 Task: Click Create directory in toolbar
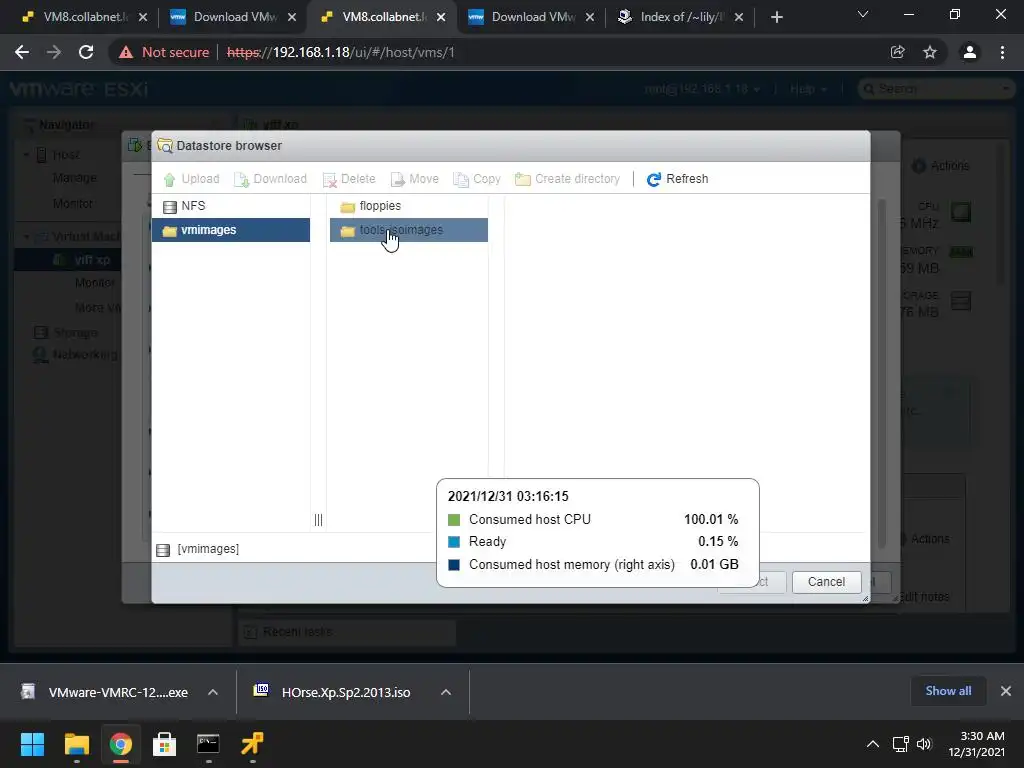click(568, 179)
